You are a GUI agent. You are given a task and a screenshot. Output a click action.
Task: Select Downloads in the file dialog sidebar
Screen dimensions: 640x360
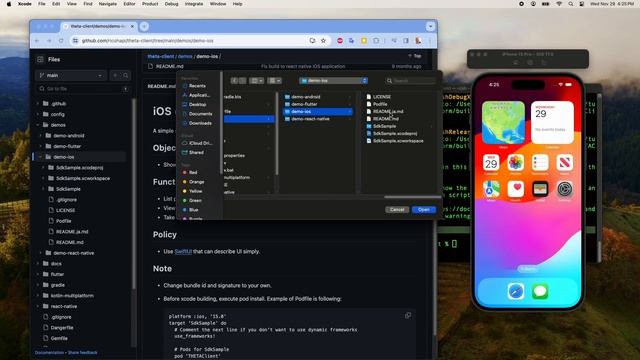tap(197, 123)
